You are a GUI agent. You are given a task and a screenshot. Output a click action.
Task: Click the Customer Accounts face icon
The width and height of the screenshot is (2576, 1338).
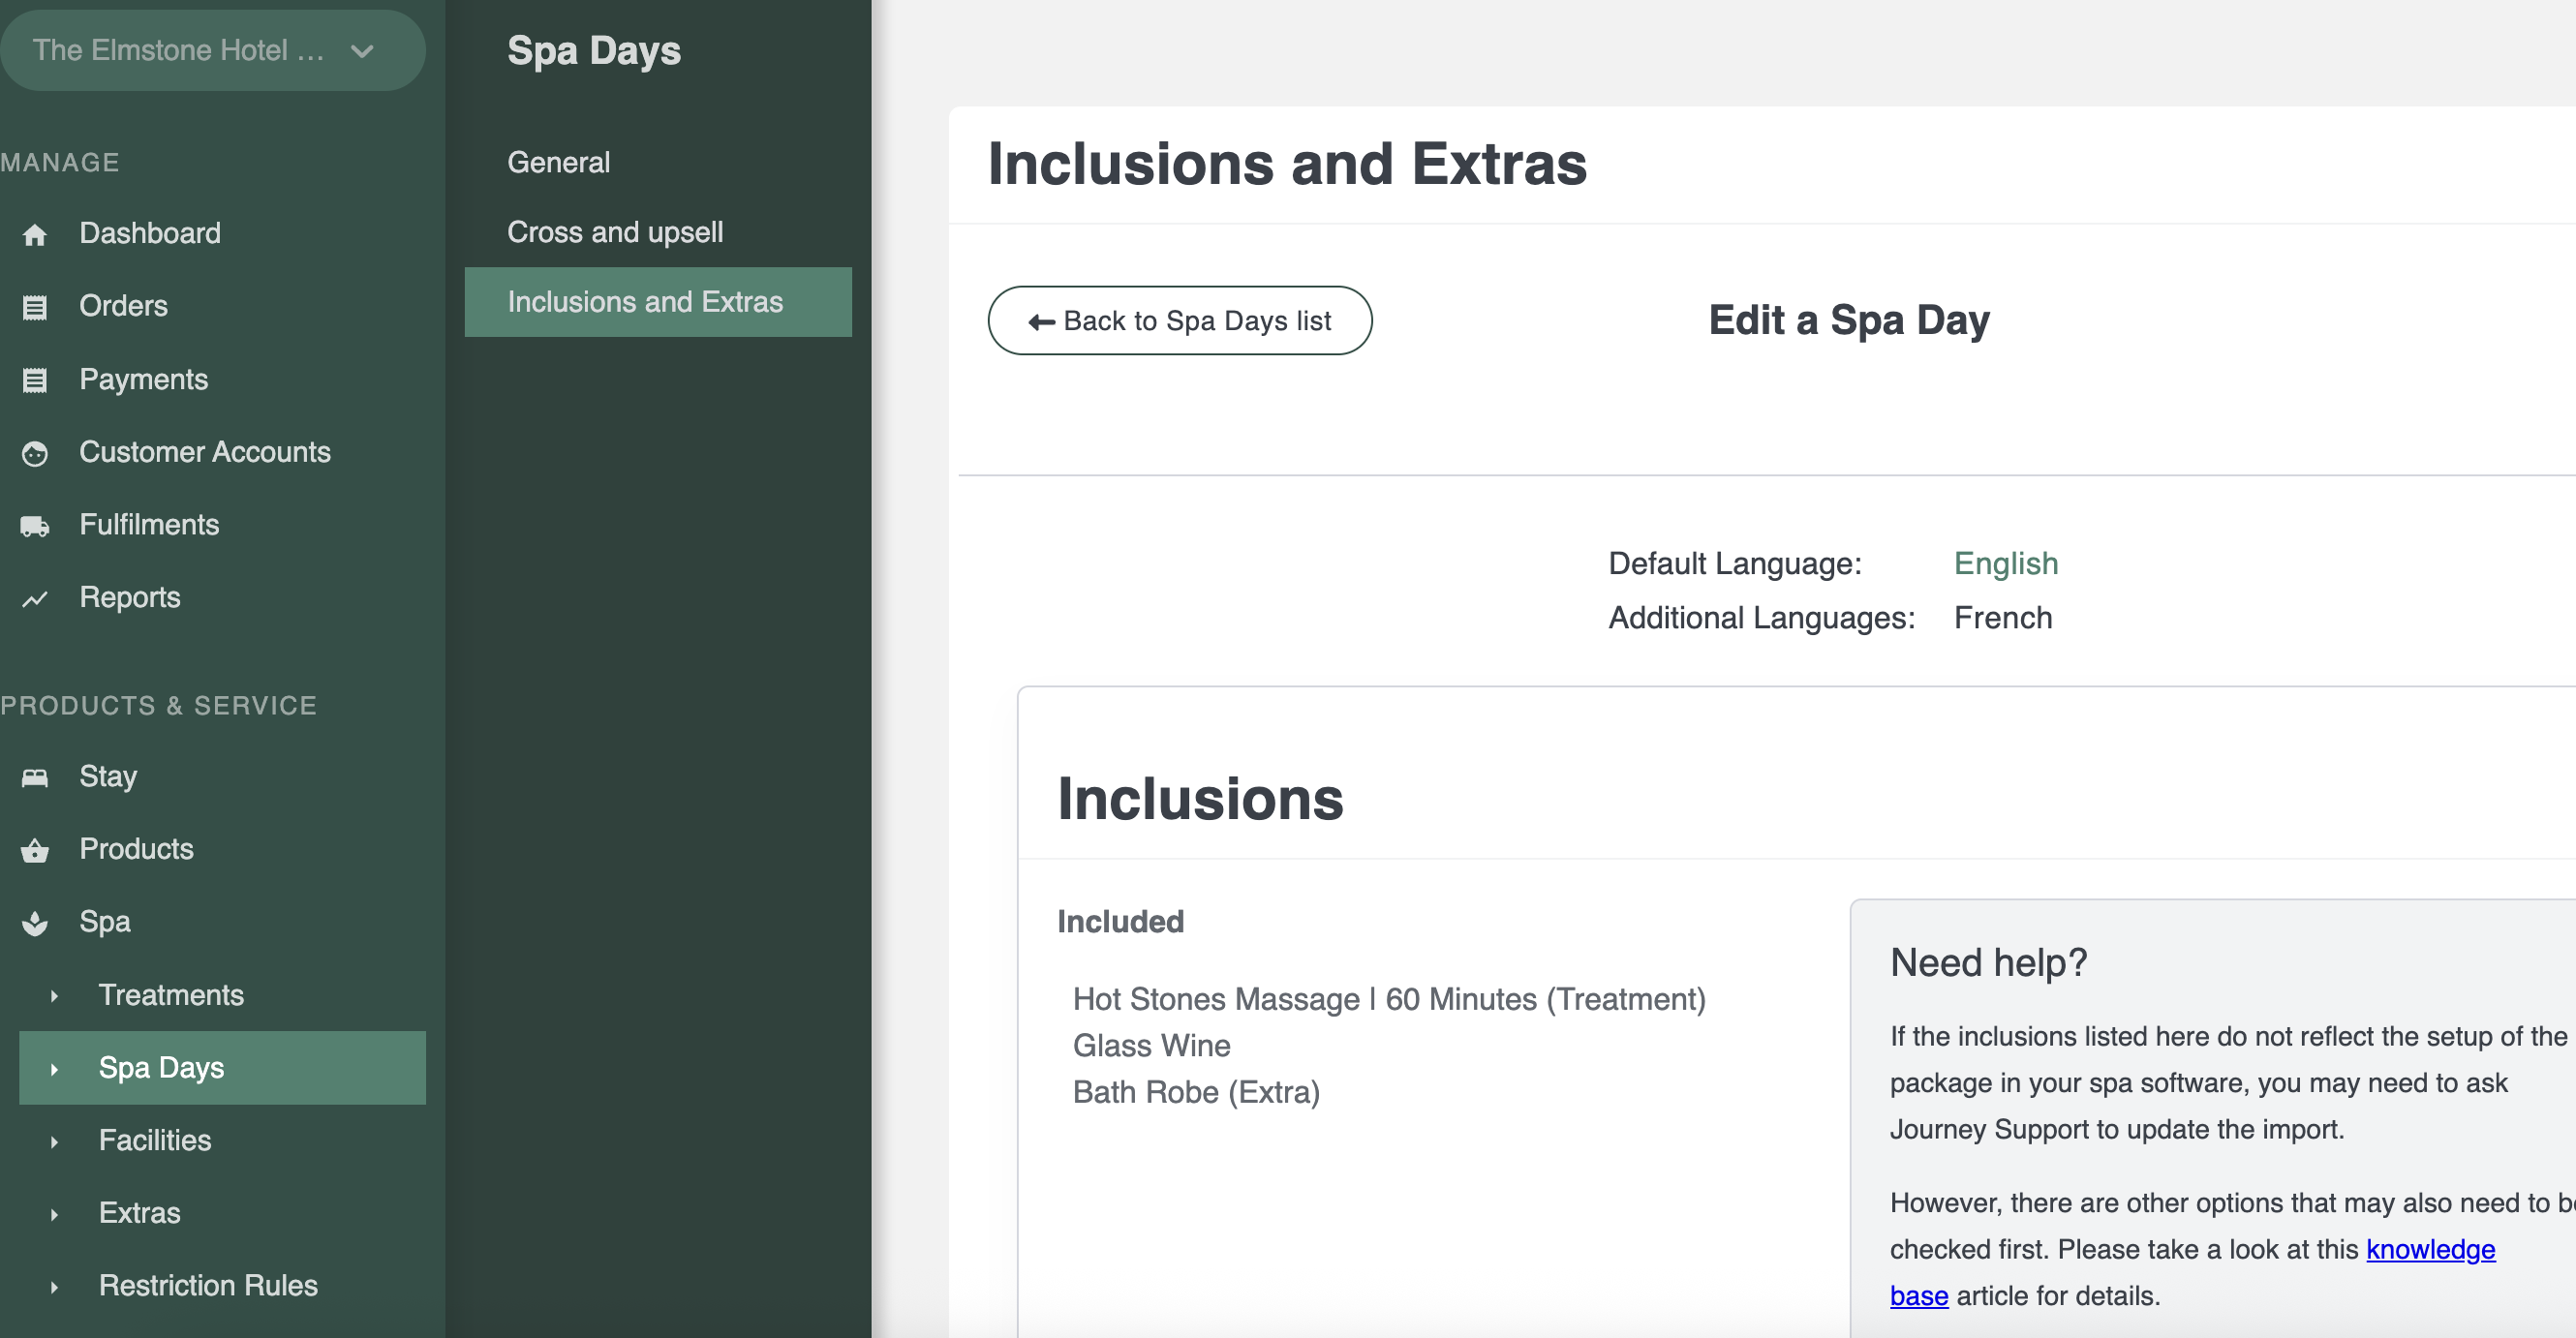[x=35, y=453]
